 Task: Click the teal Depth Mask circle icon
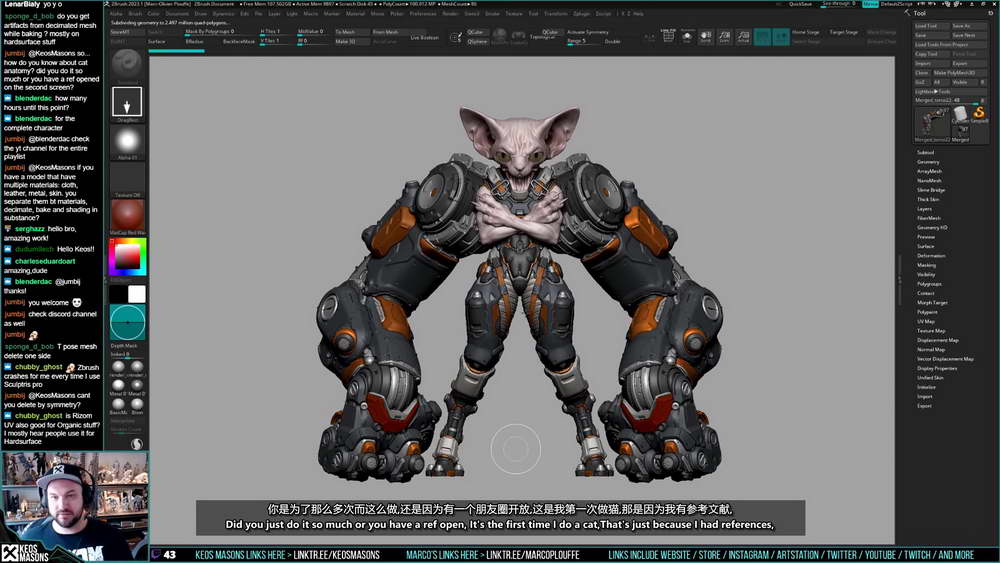(128, 322)
